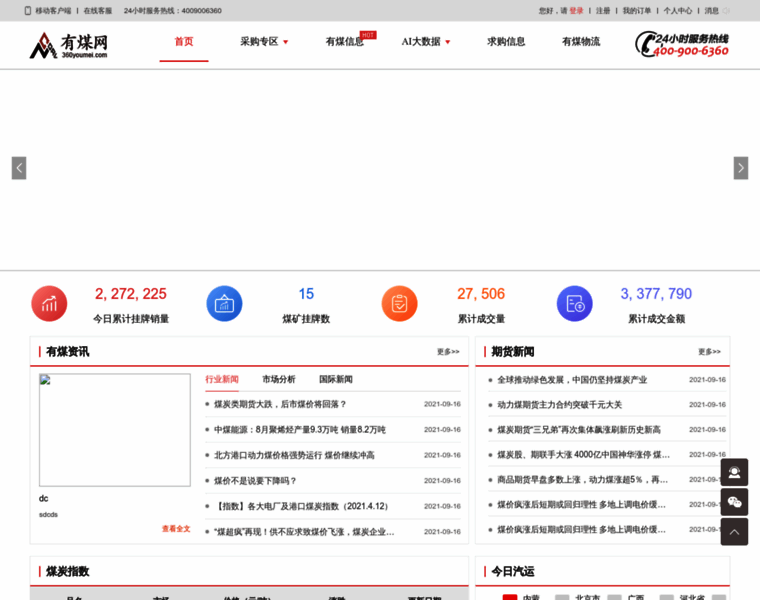Go to previous banner slide
Image resolution: width=760 pixels, height=600 pixels.
19,168
